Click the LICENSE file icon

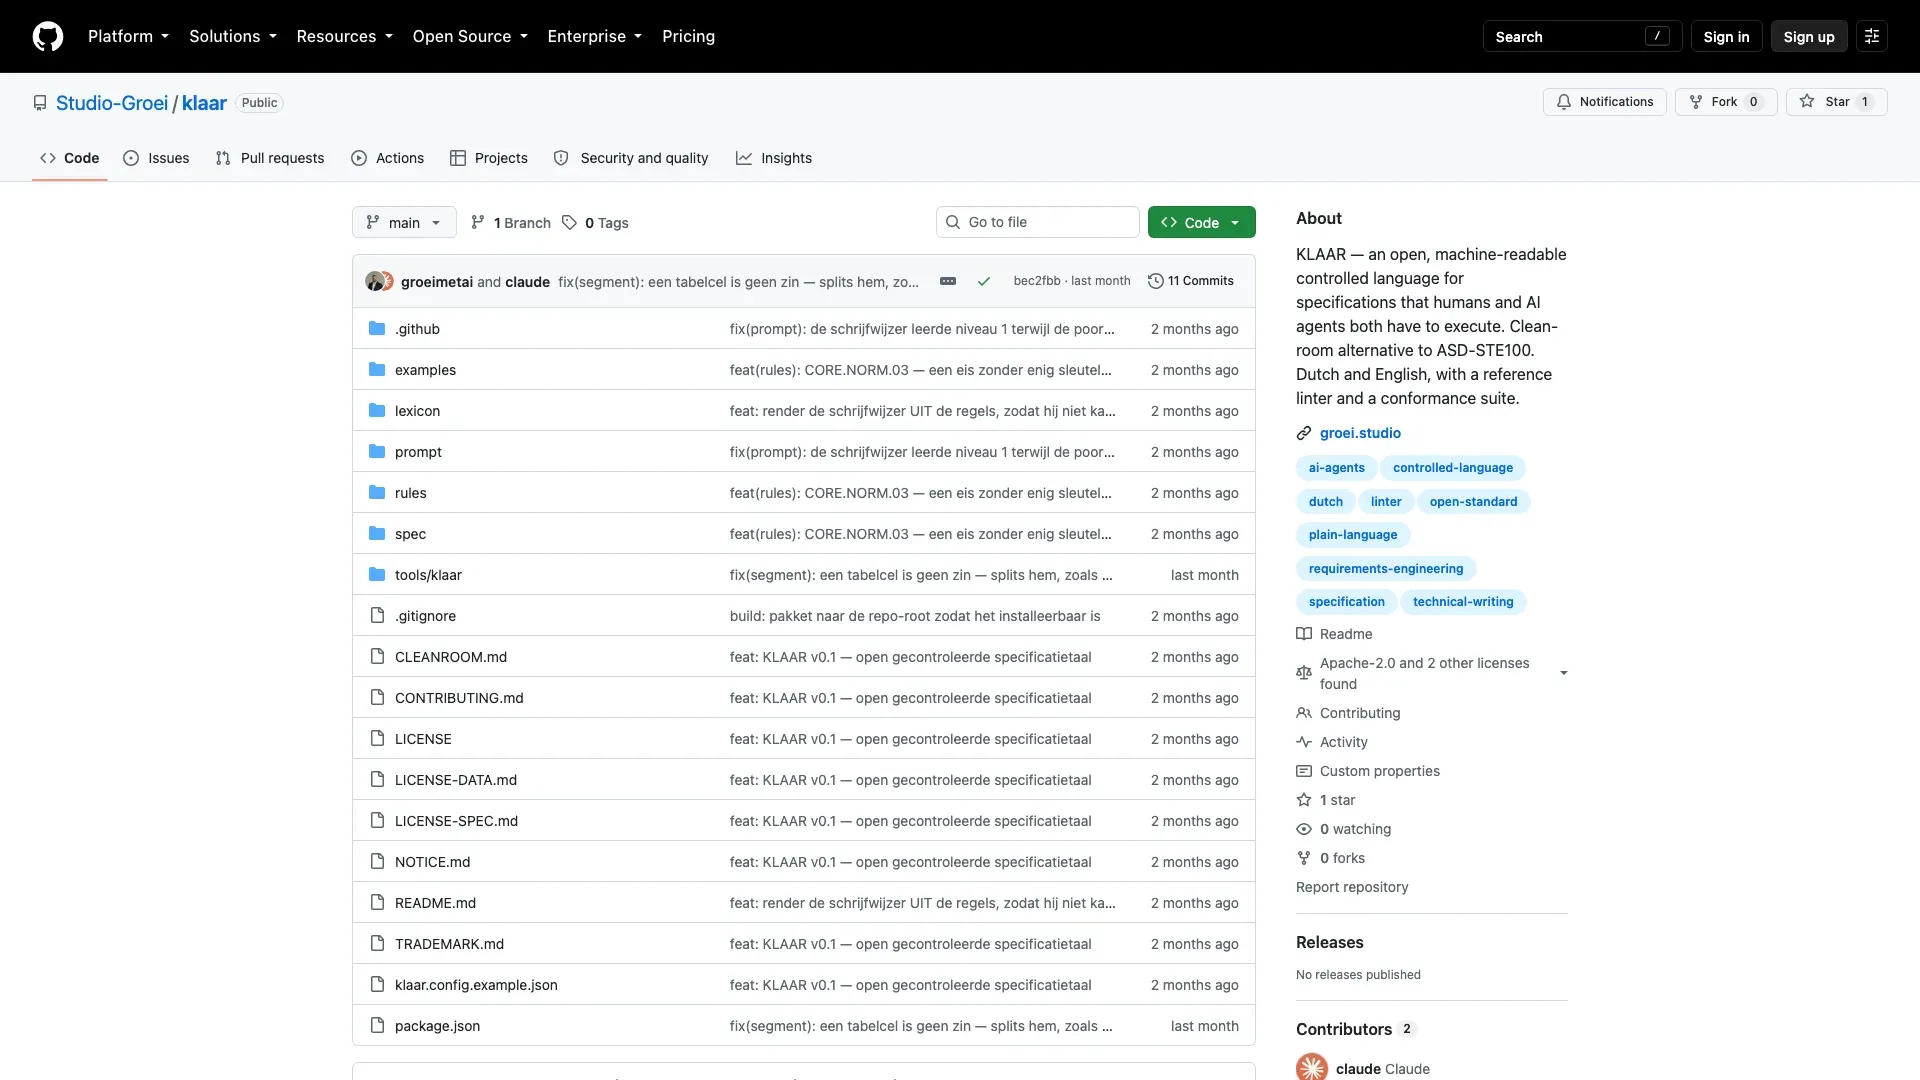click(377, 739)
